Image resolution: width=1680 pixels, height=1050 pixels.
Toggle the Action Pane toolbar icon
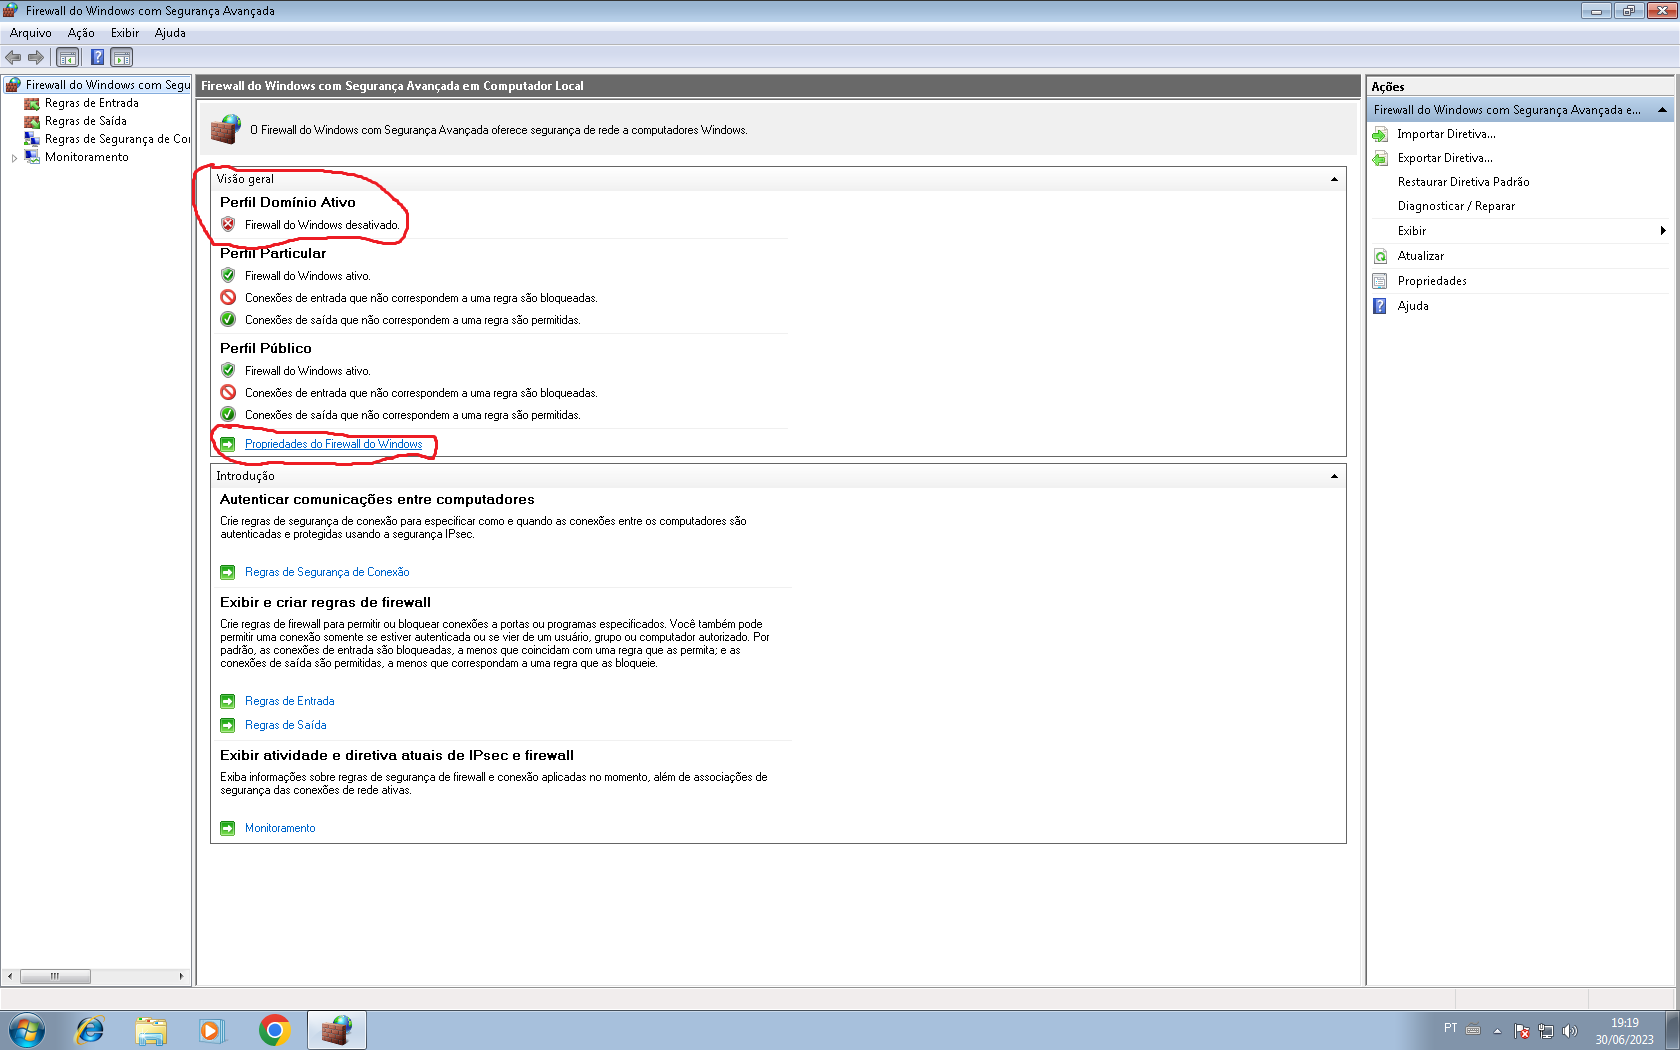pos(122,57)
